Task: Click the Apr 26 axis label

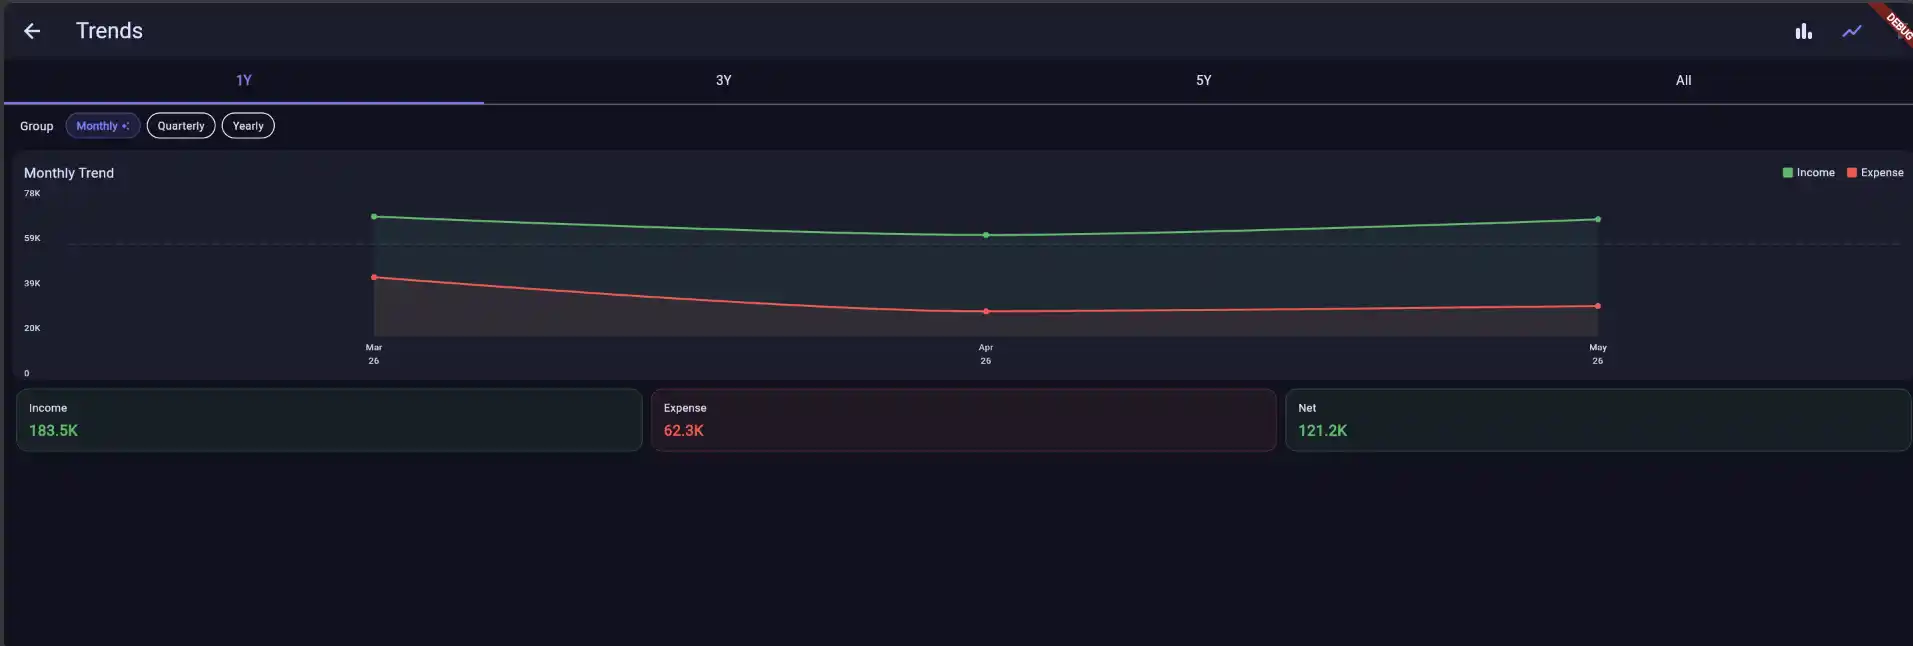Action: [986, 354]
